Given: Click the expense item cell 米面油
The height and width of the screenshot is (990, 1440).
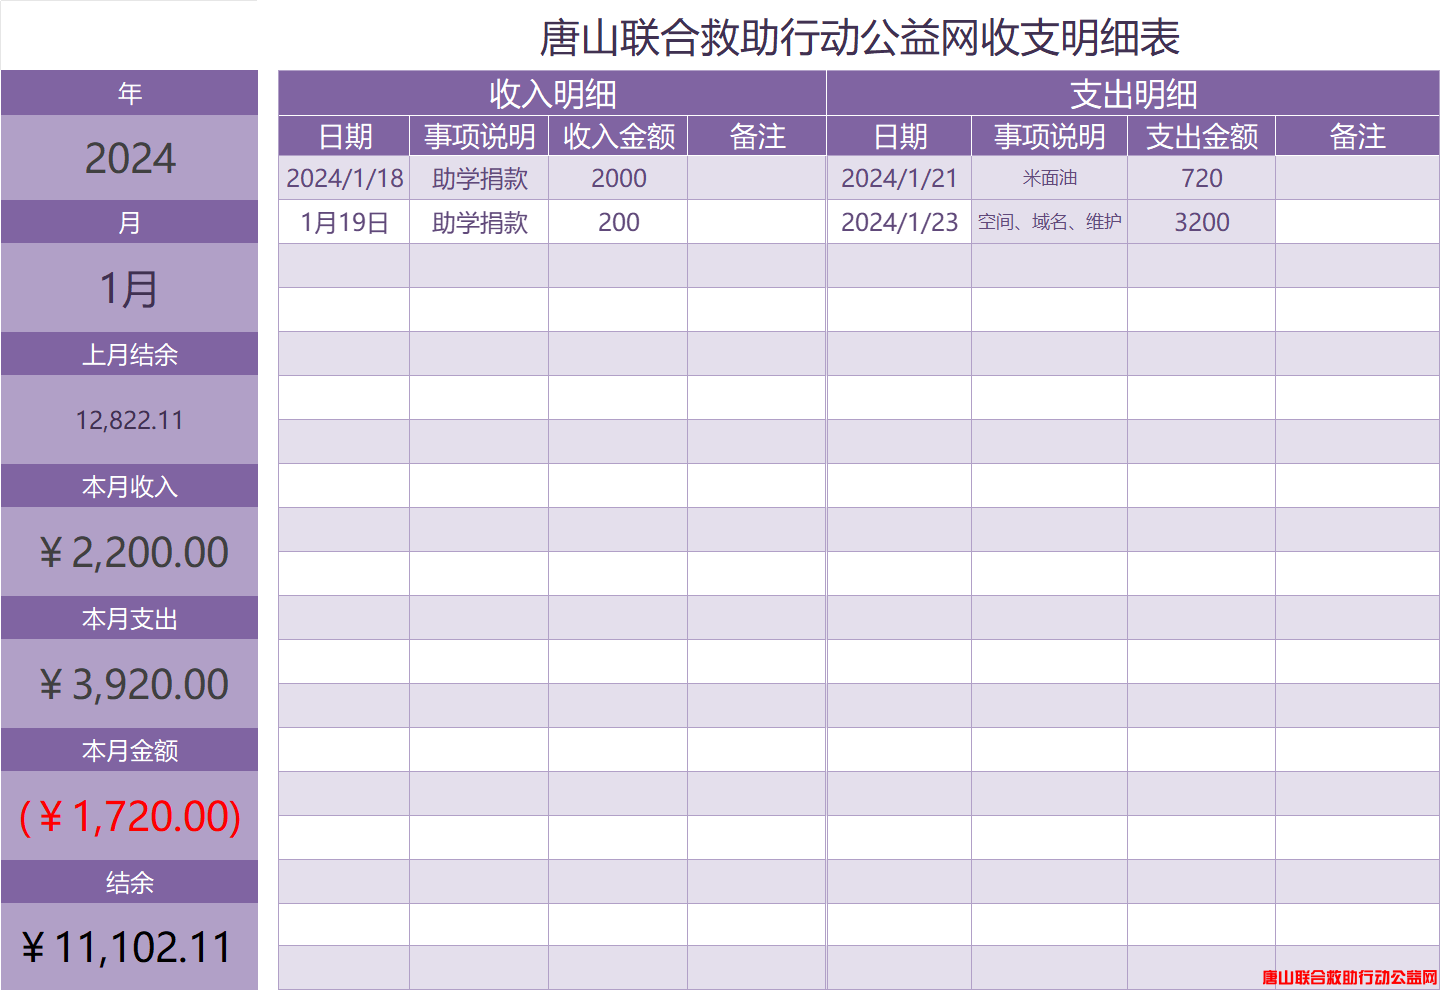Looking at the screenshot, I should click(x=1049, y=178).
